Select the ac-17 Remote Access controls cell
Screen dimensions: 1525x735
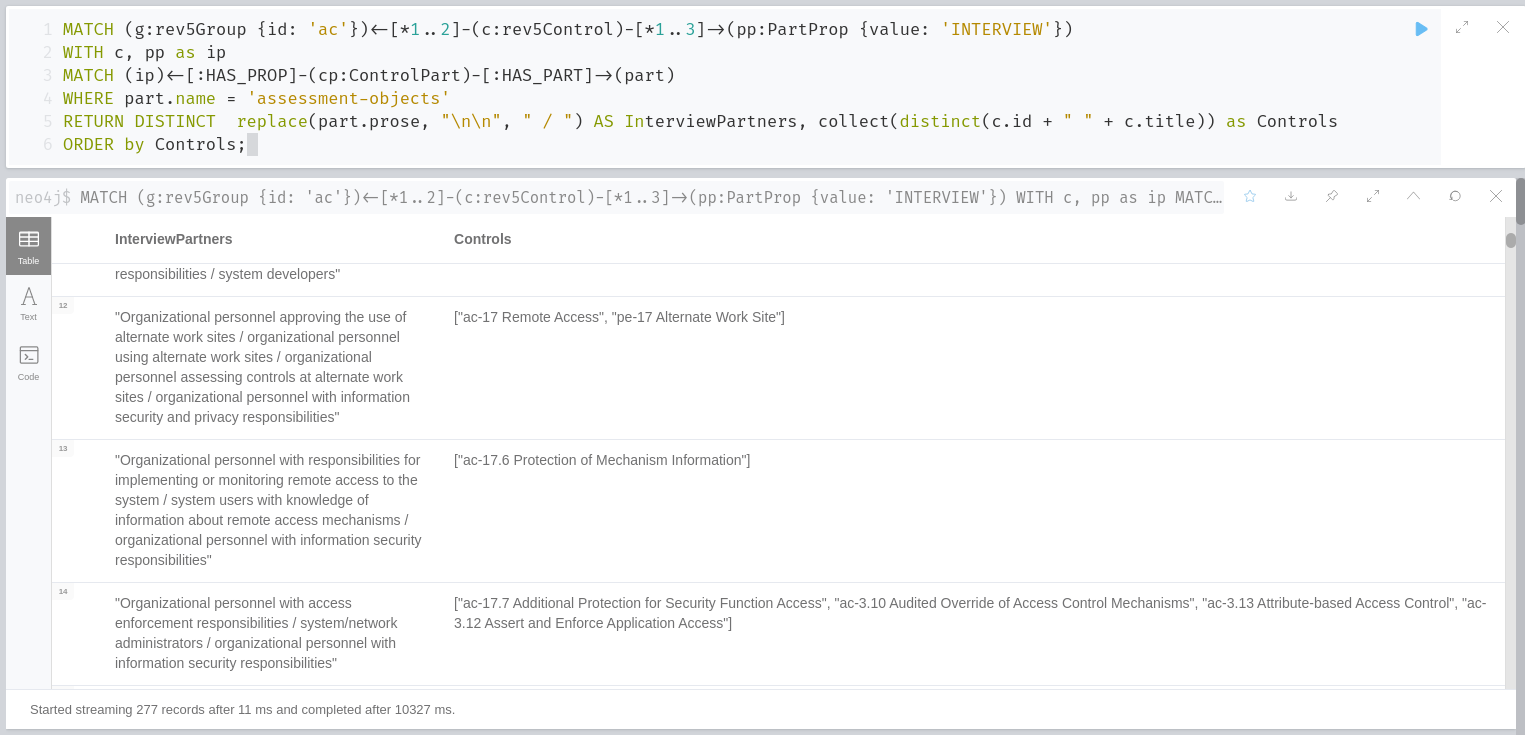tap(619, 317)
